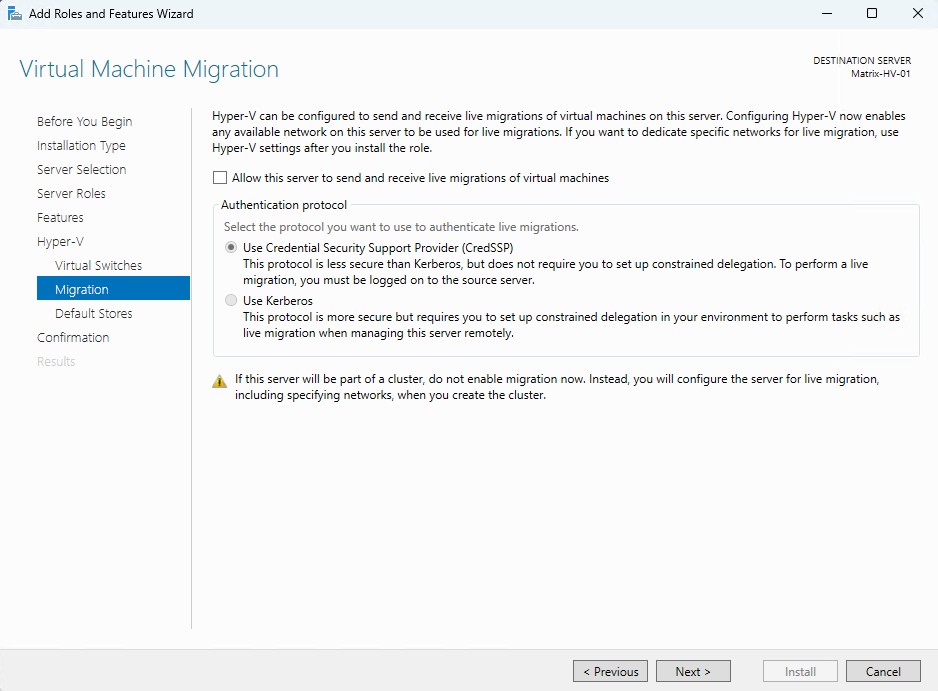
Task: Click the Next button
Action: [693, 671]
